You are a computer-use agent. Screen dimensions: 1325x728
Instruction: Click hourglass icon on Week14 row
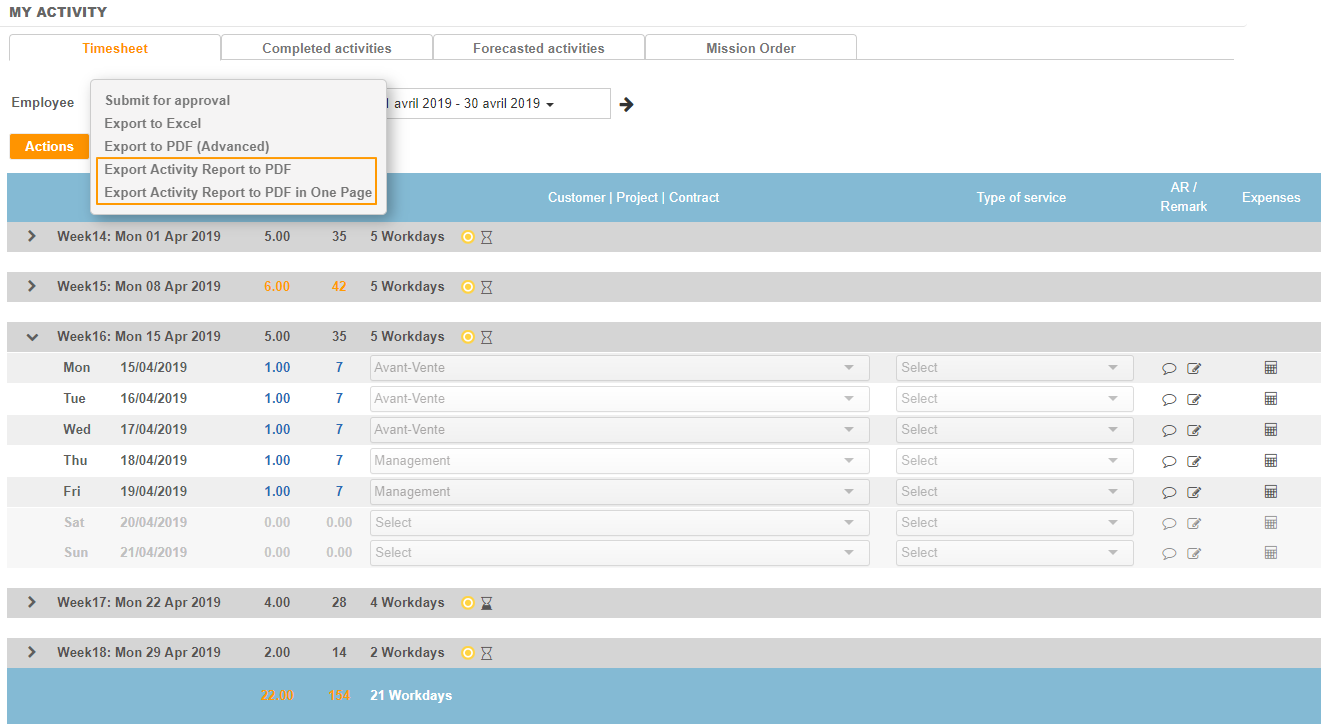click(x=487, y=237)
